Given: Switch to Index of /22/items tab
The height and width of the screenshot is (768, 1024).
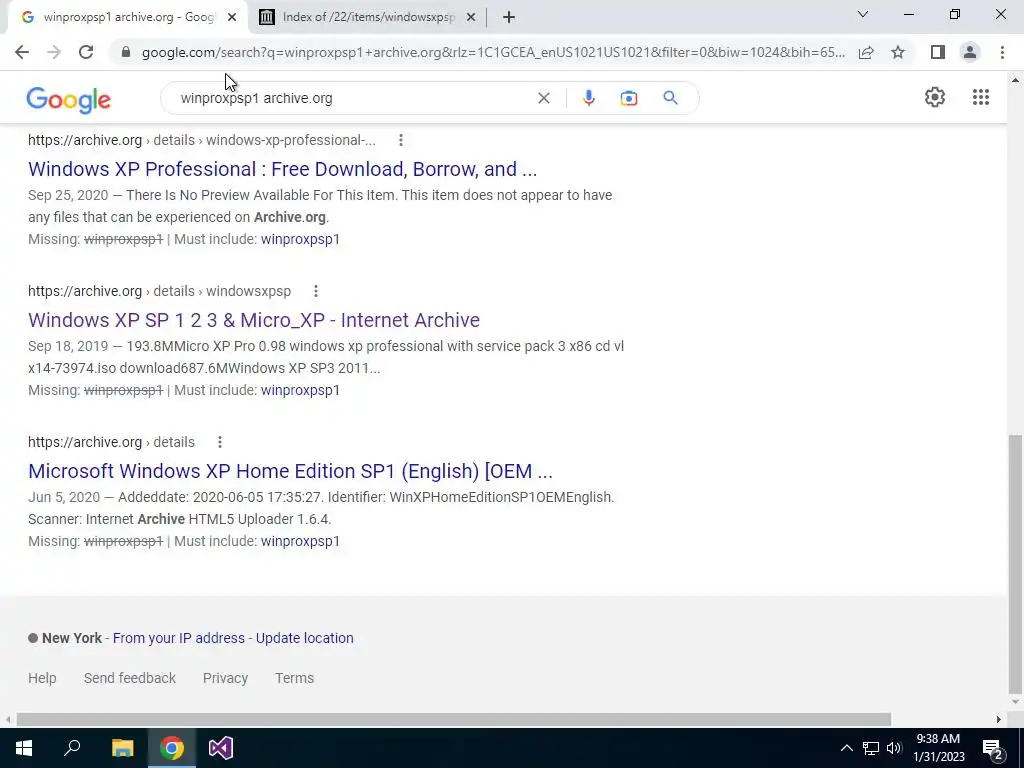Looking at the screenshot, I should pyautogui.click(x=369, y=17).
